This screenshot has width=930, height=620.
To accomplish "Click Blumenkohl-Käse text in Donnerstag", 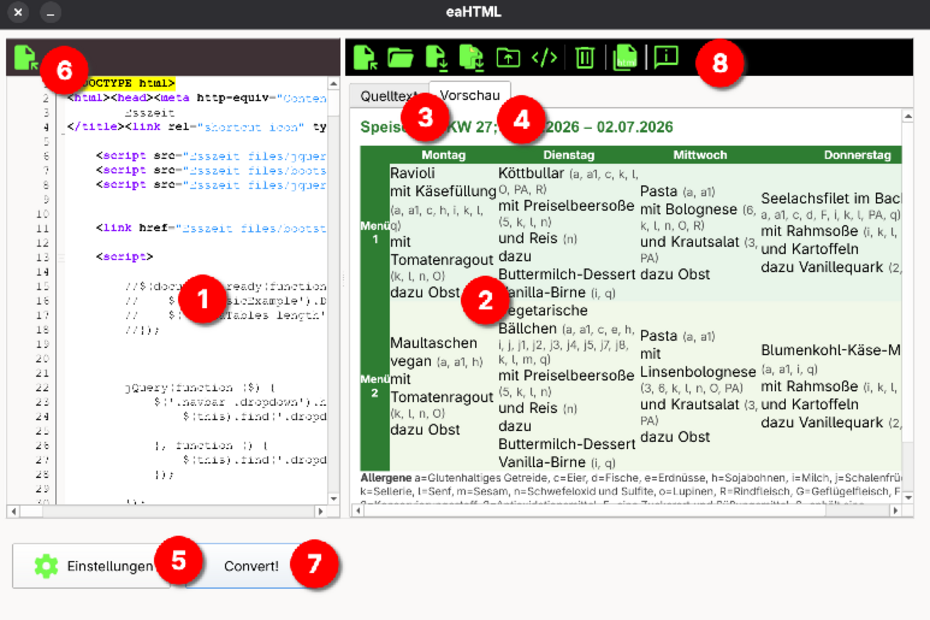I will (830, 350).
